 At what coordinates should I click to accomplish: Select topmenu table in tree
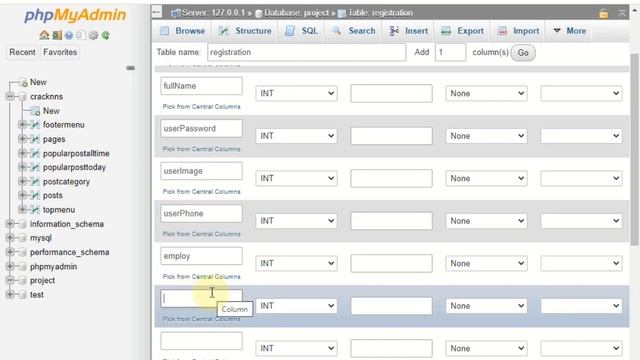point(59,210)
